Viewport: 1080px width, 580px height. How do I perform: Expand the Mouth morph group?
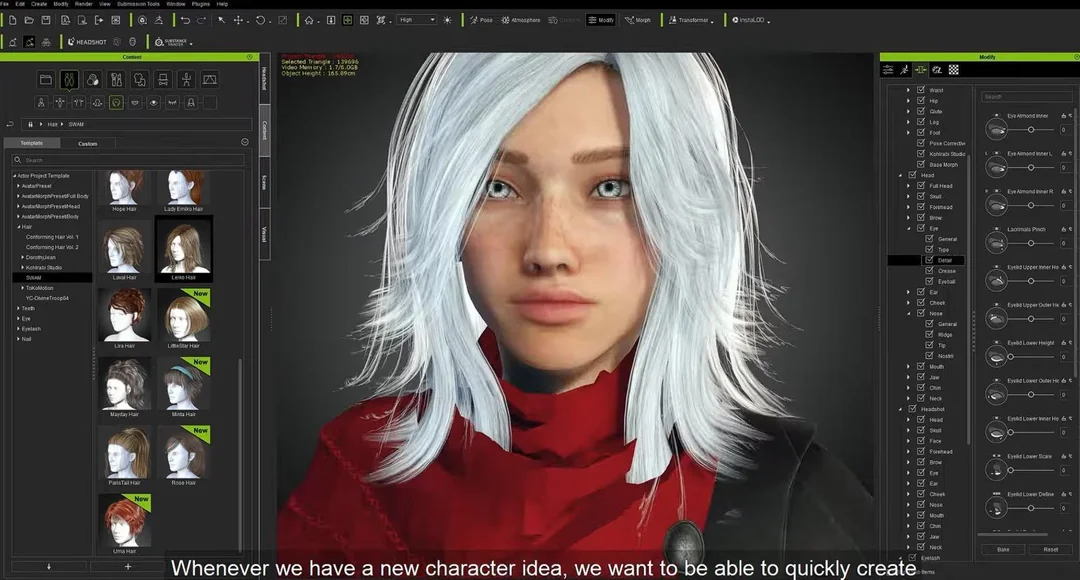pyautogui.click(x=908, y=366)
